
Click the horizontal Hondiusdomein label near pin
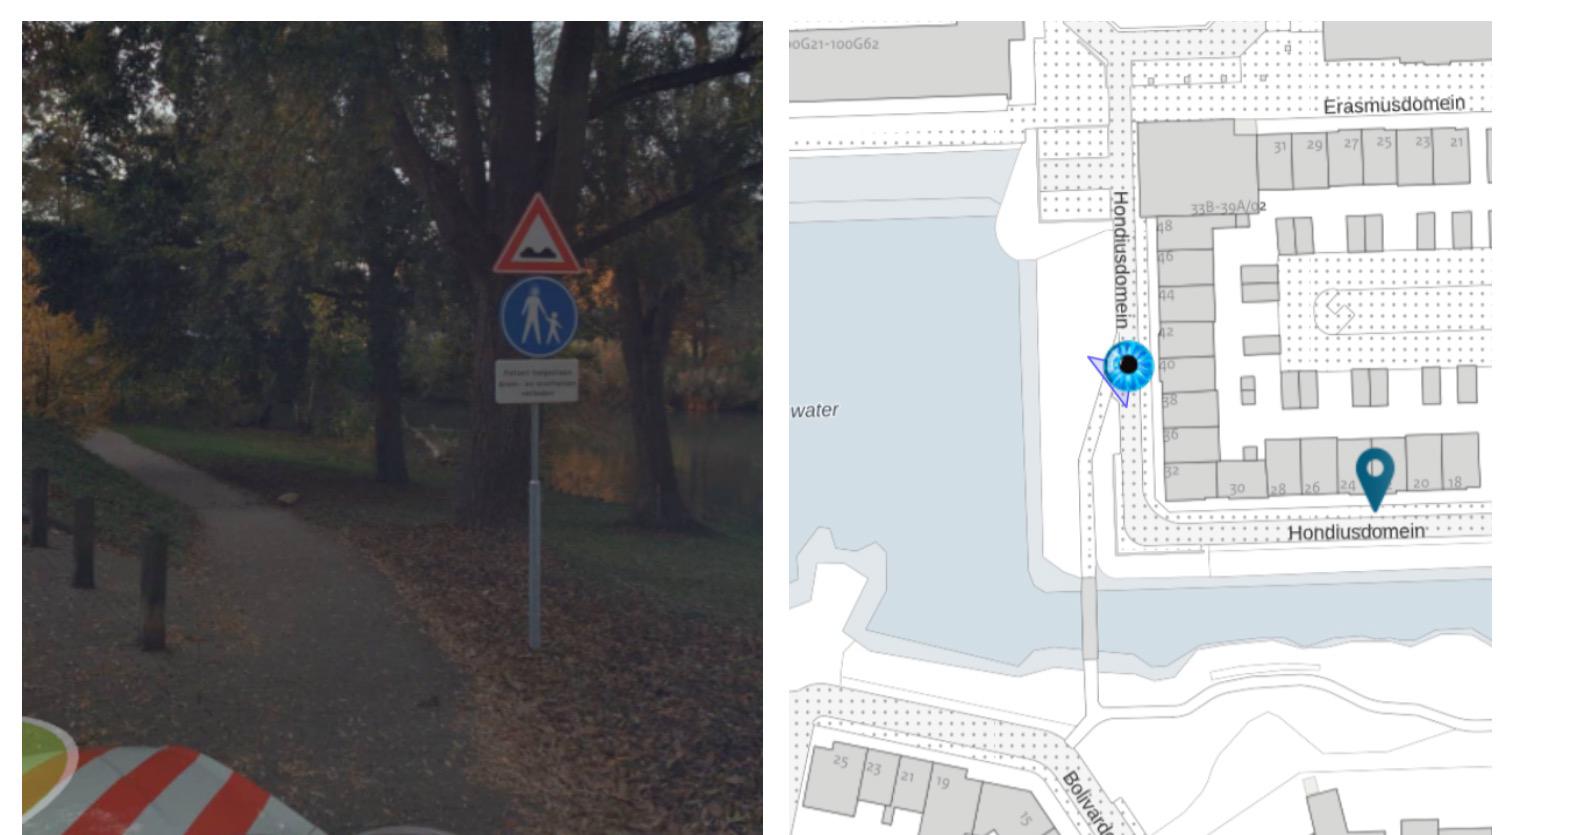coord(1355,532)
